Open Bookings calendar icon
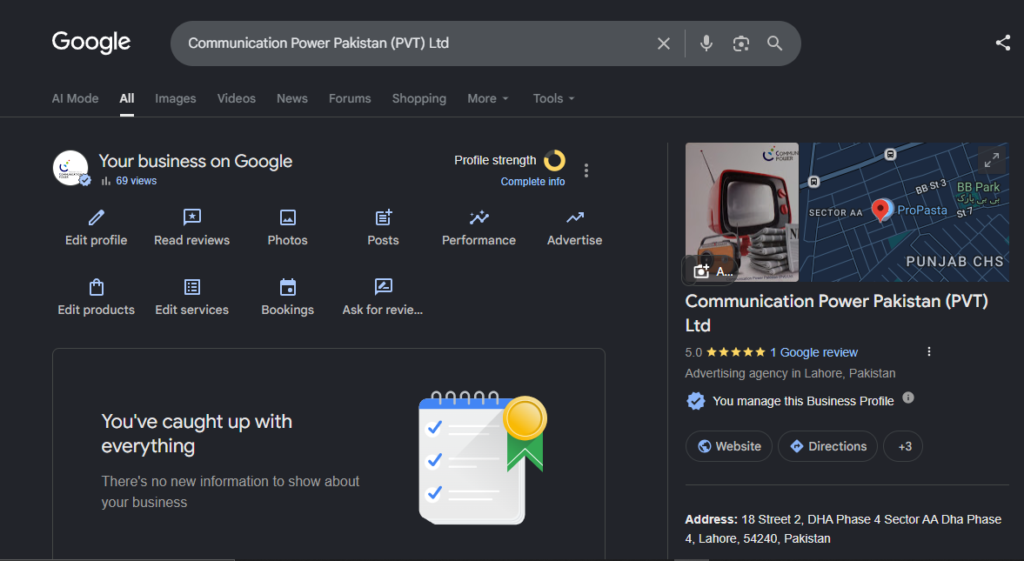The image size is (1024, 561). pyautogui.click(x=288, y=287)
